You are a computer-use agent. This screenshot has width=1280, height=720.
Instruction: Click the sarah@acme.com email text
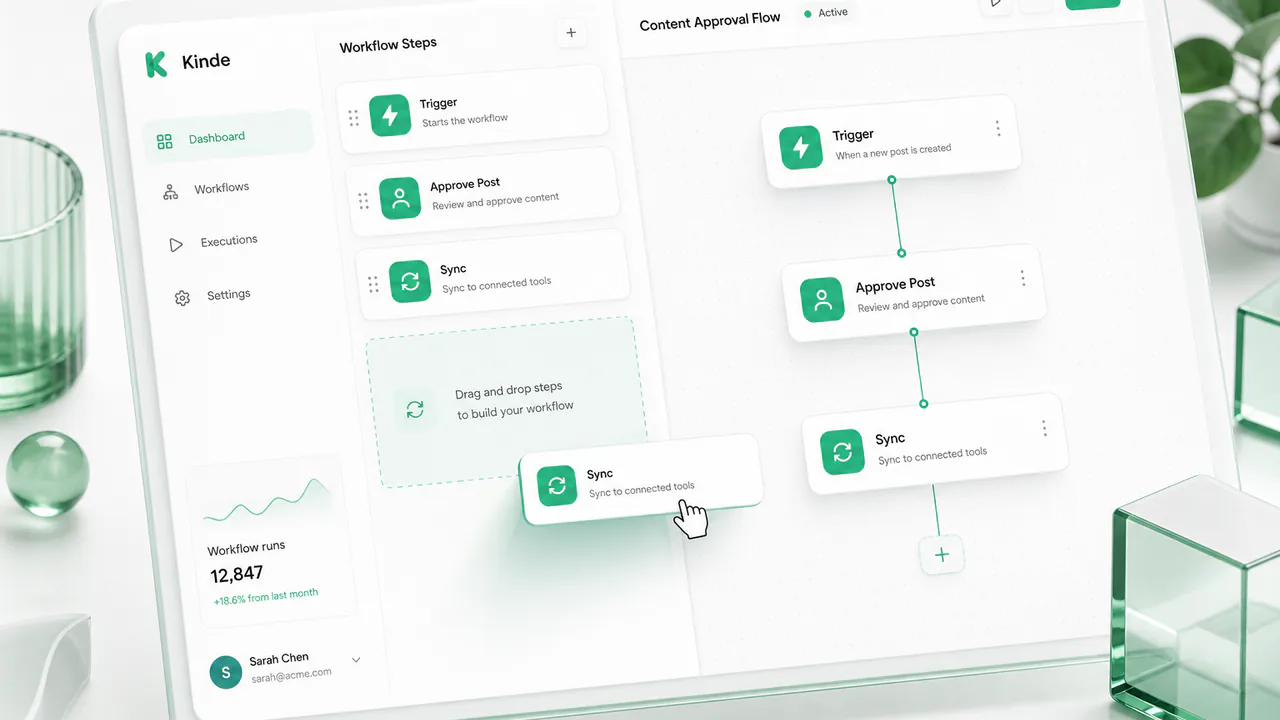[290, 674]
